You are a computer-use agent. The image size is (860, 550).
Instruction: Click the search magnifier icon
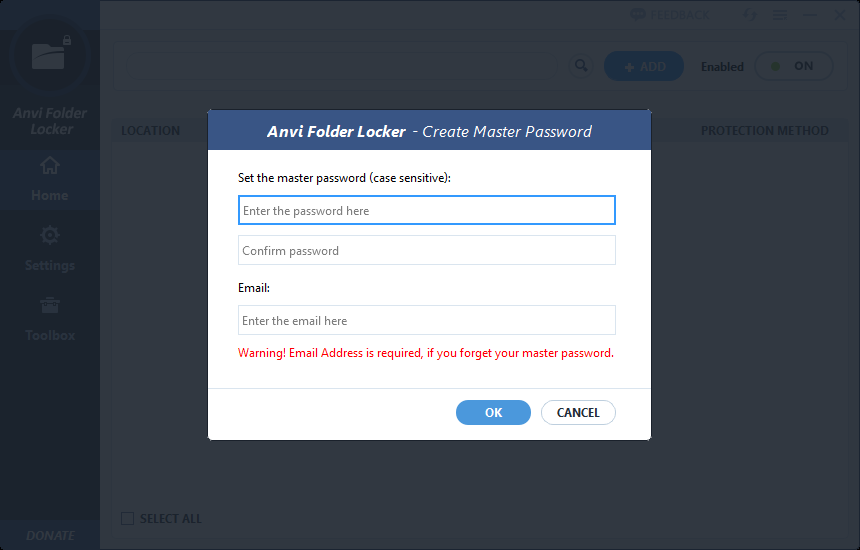pos(581,66)
